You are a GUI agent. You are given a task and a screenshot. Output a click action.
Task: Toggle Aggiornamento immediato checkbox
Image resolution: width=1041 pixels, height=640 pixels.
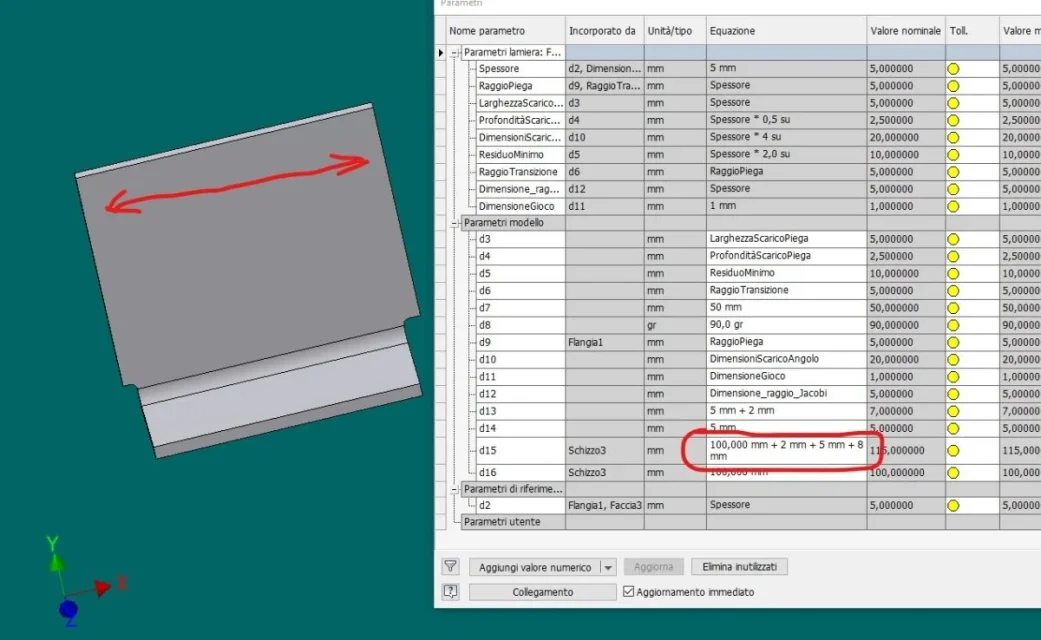629,591
